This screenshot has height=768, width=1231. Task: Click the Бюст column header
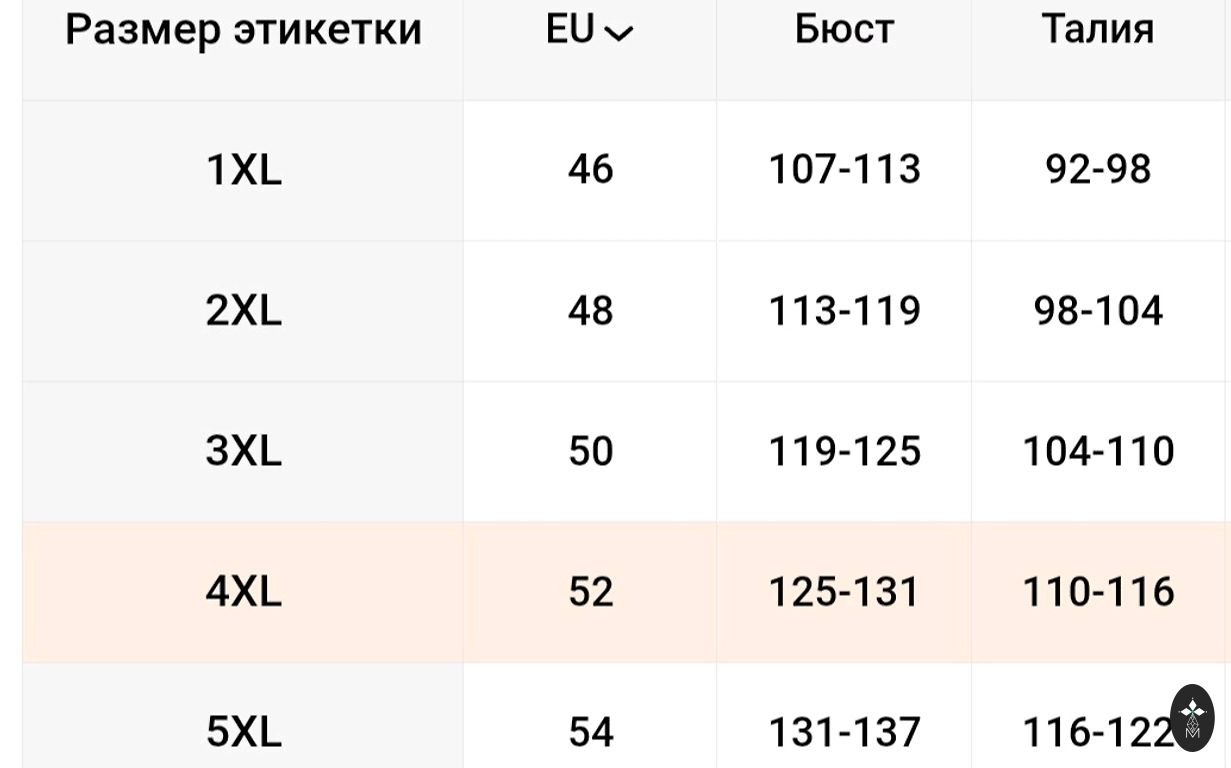[844, 30]
